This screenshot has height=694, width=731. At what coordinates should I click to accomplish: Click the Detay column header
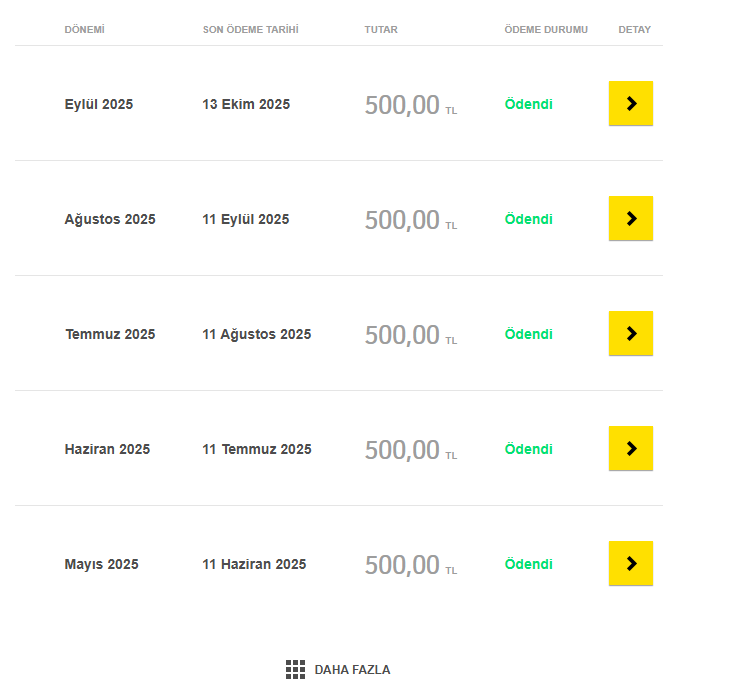point(634,29)
